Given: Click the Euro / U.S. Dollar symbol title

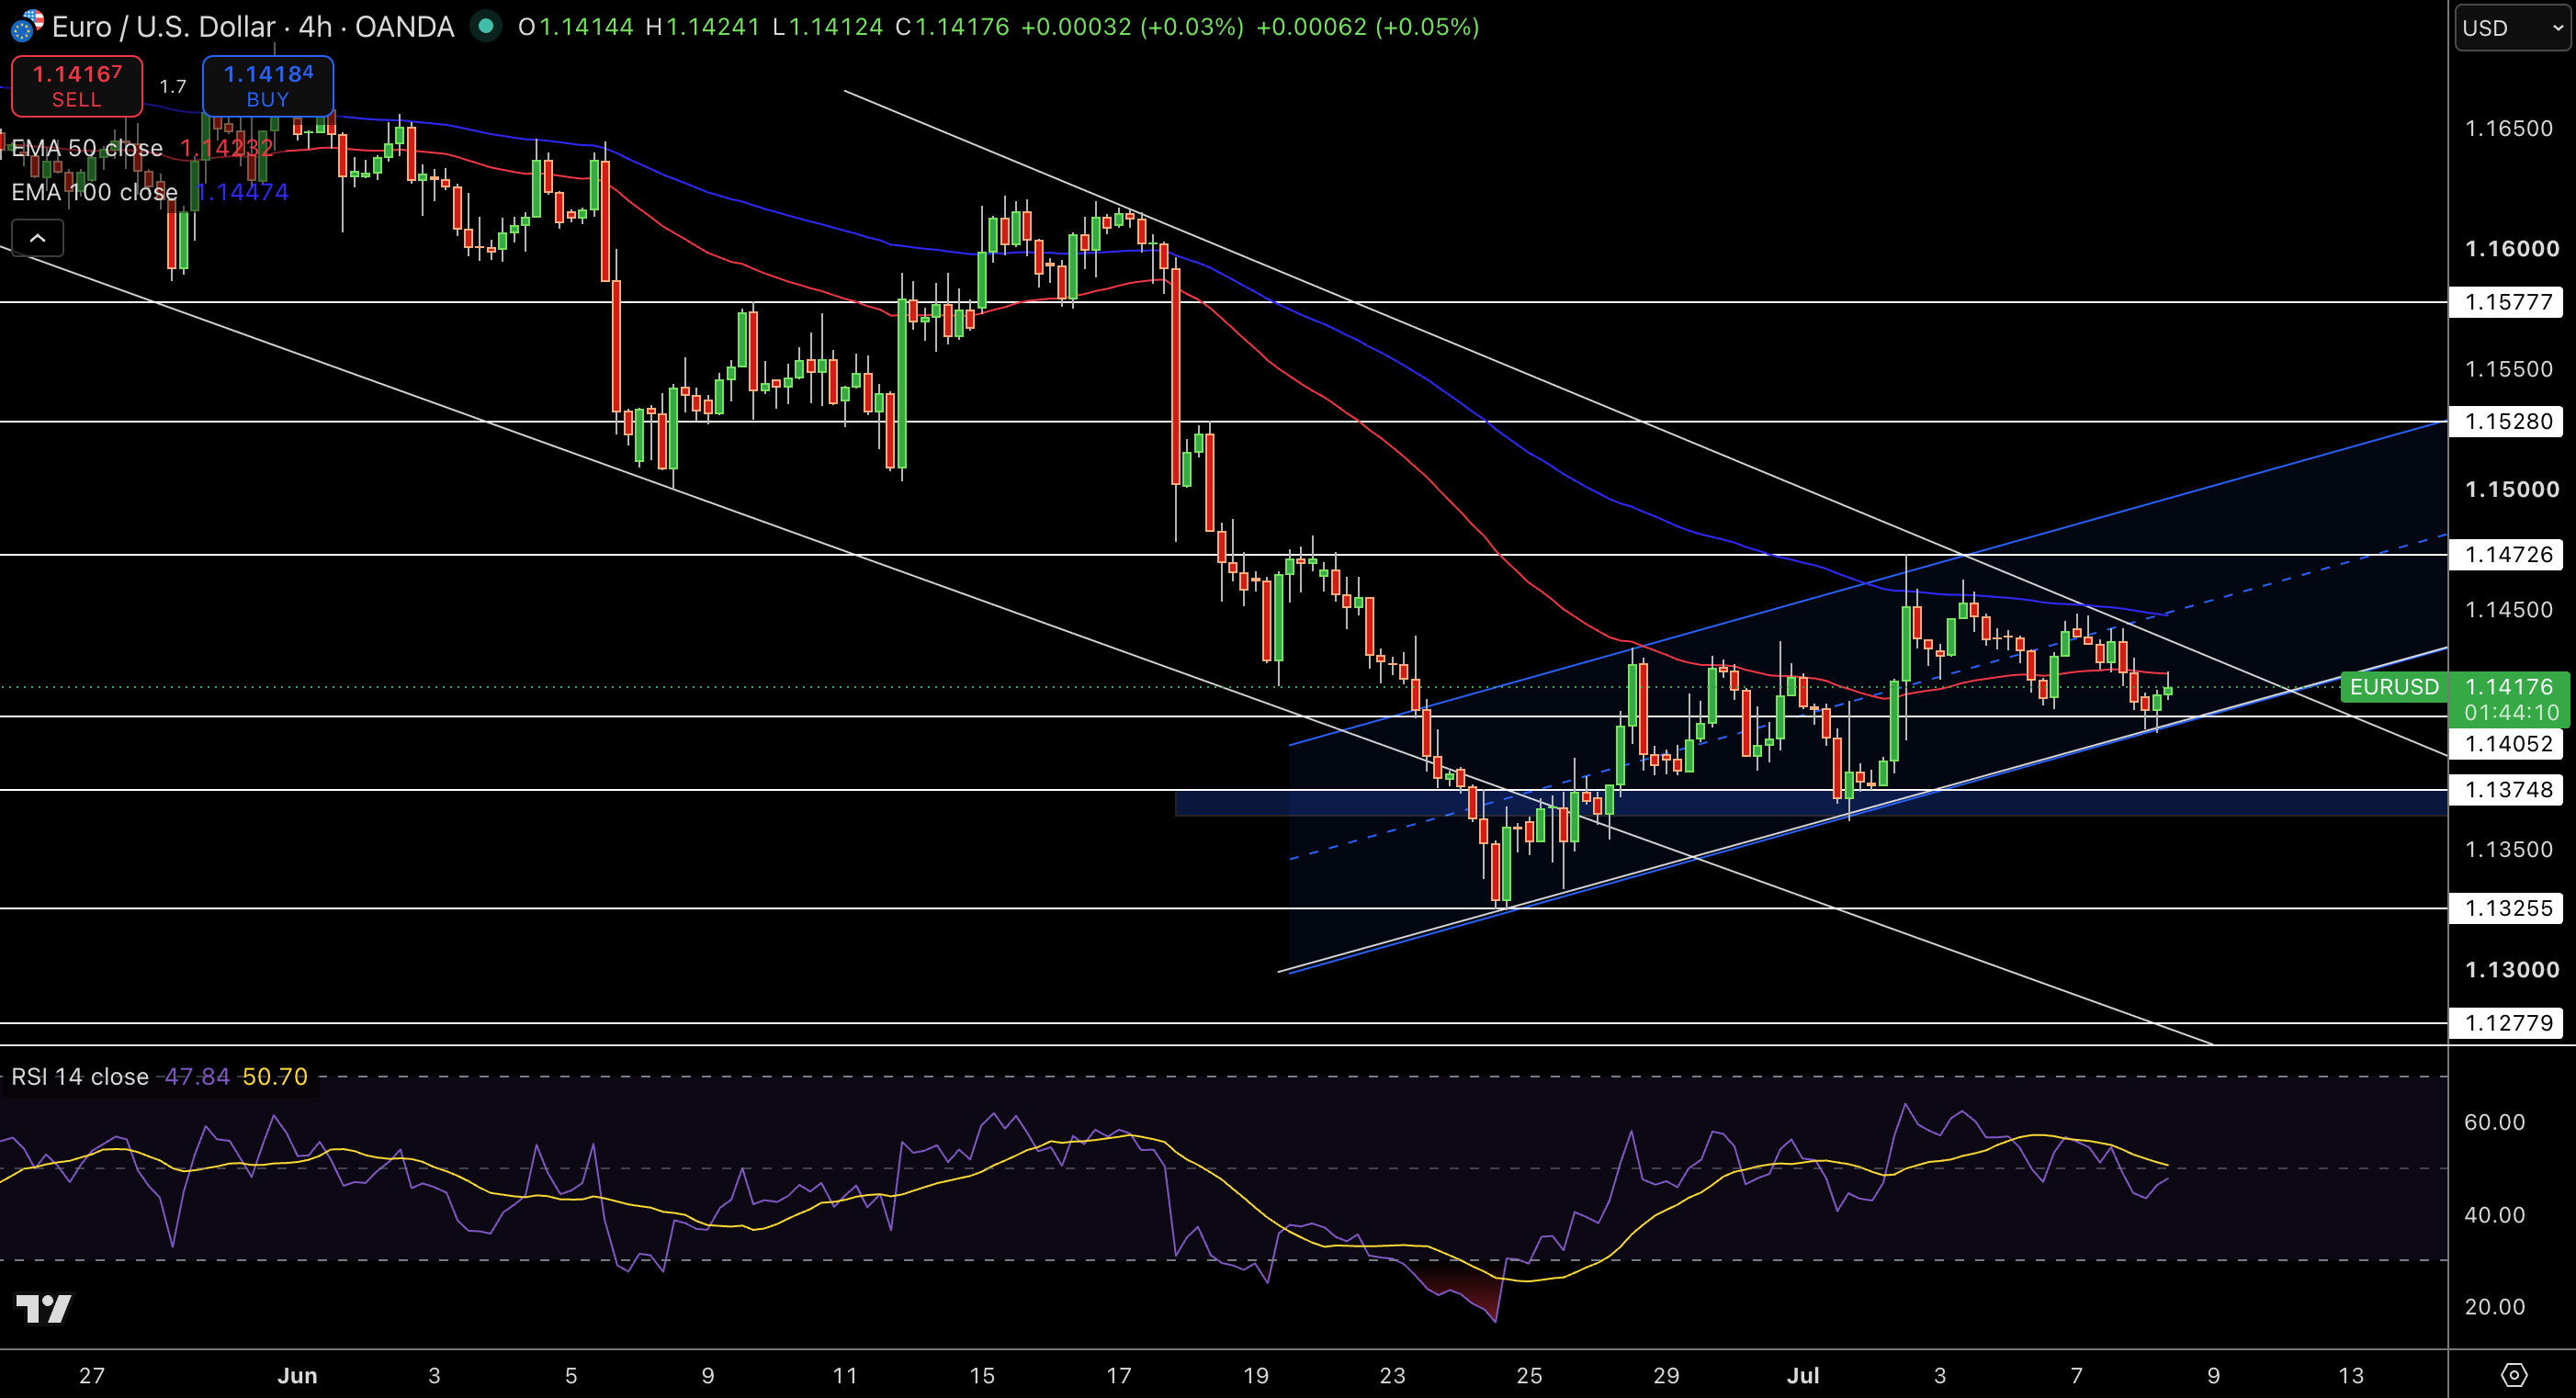Looking at the screenshot, I should click(x=163, y=27).
